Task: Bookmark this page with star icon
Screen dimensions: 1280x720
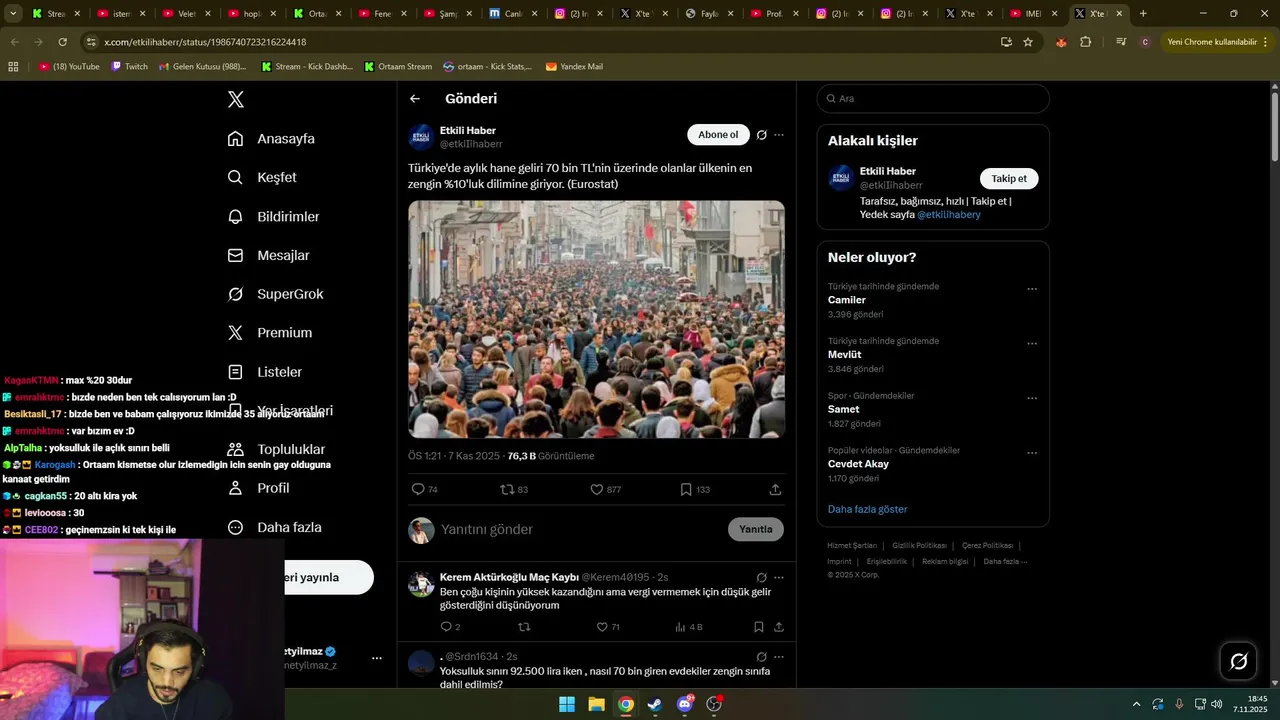Action: 1028,42
